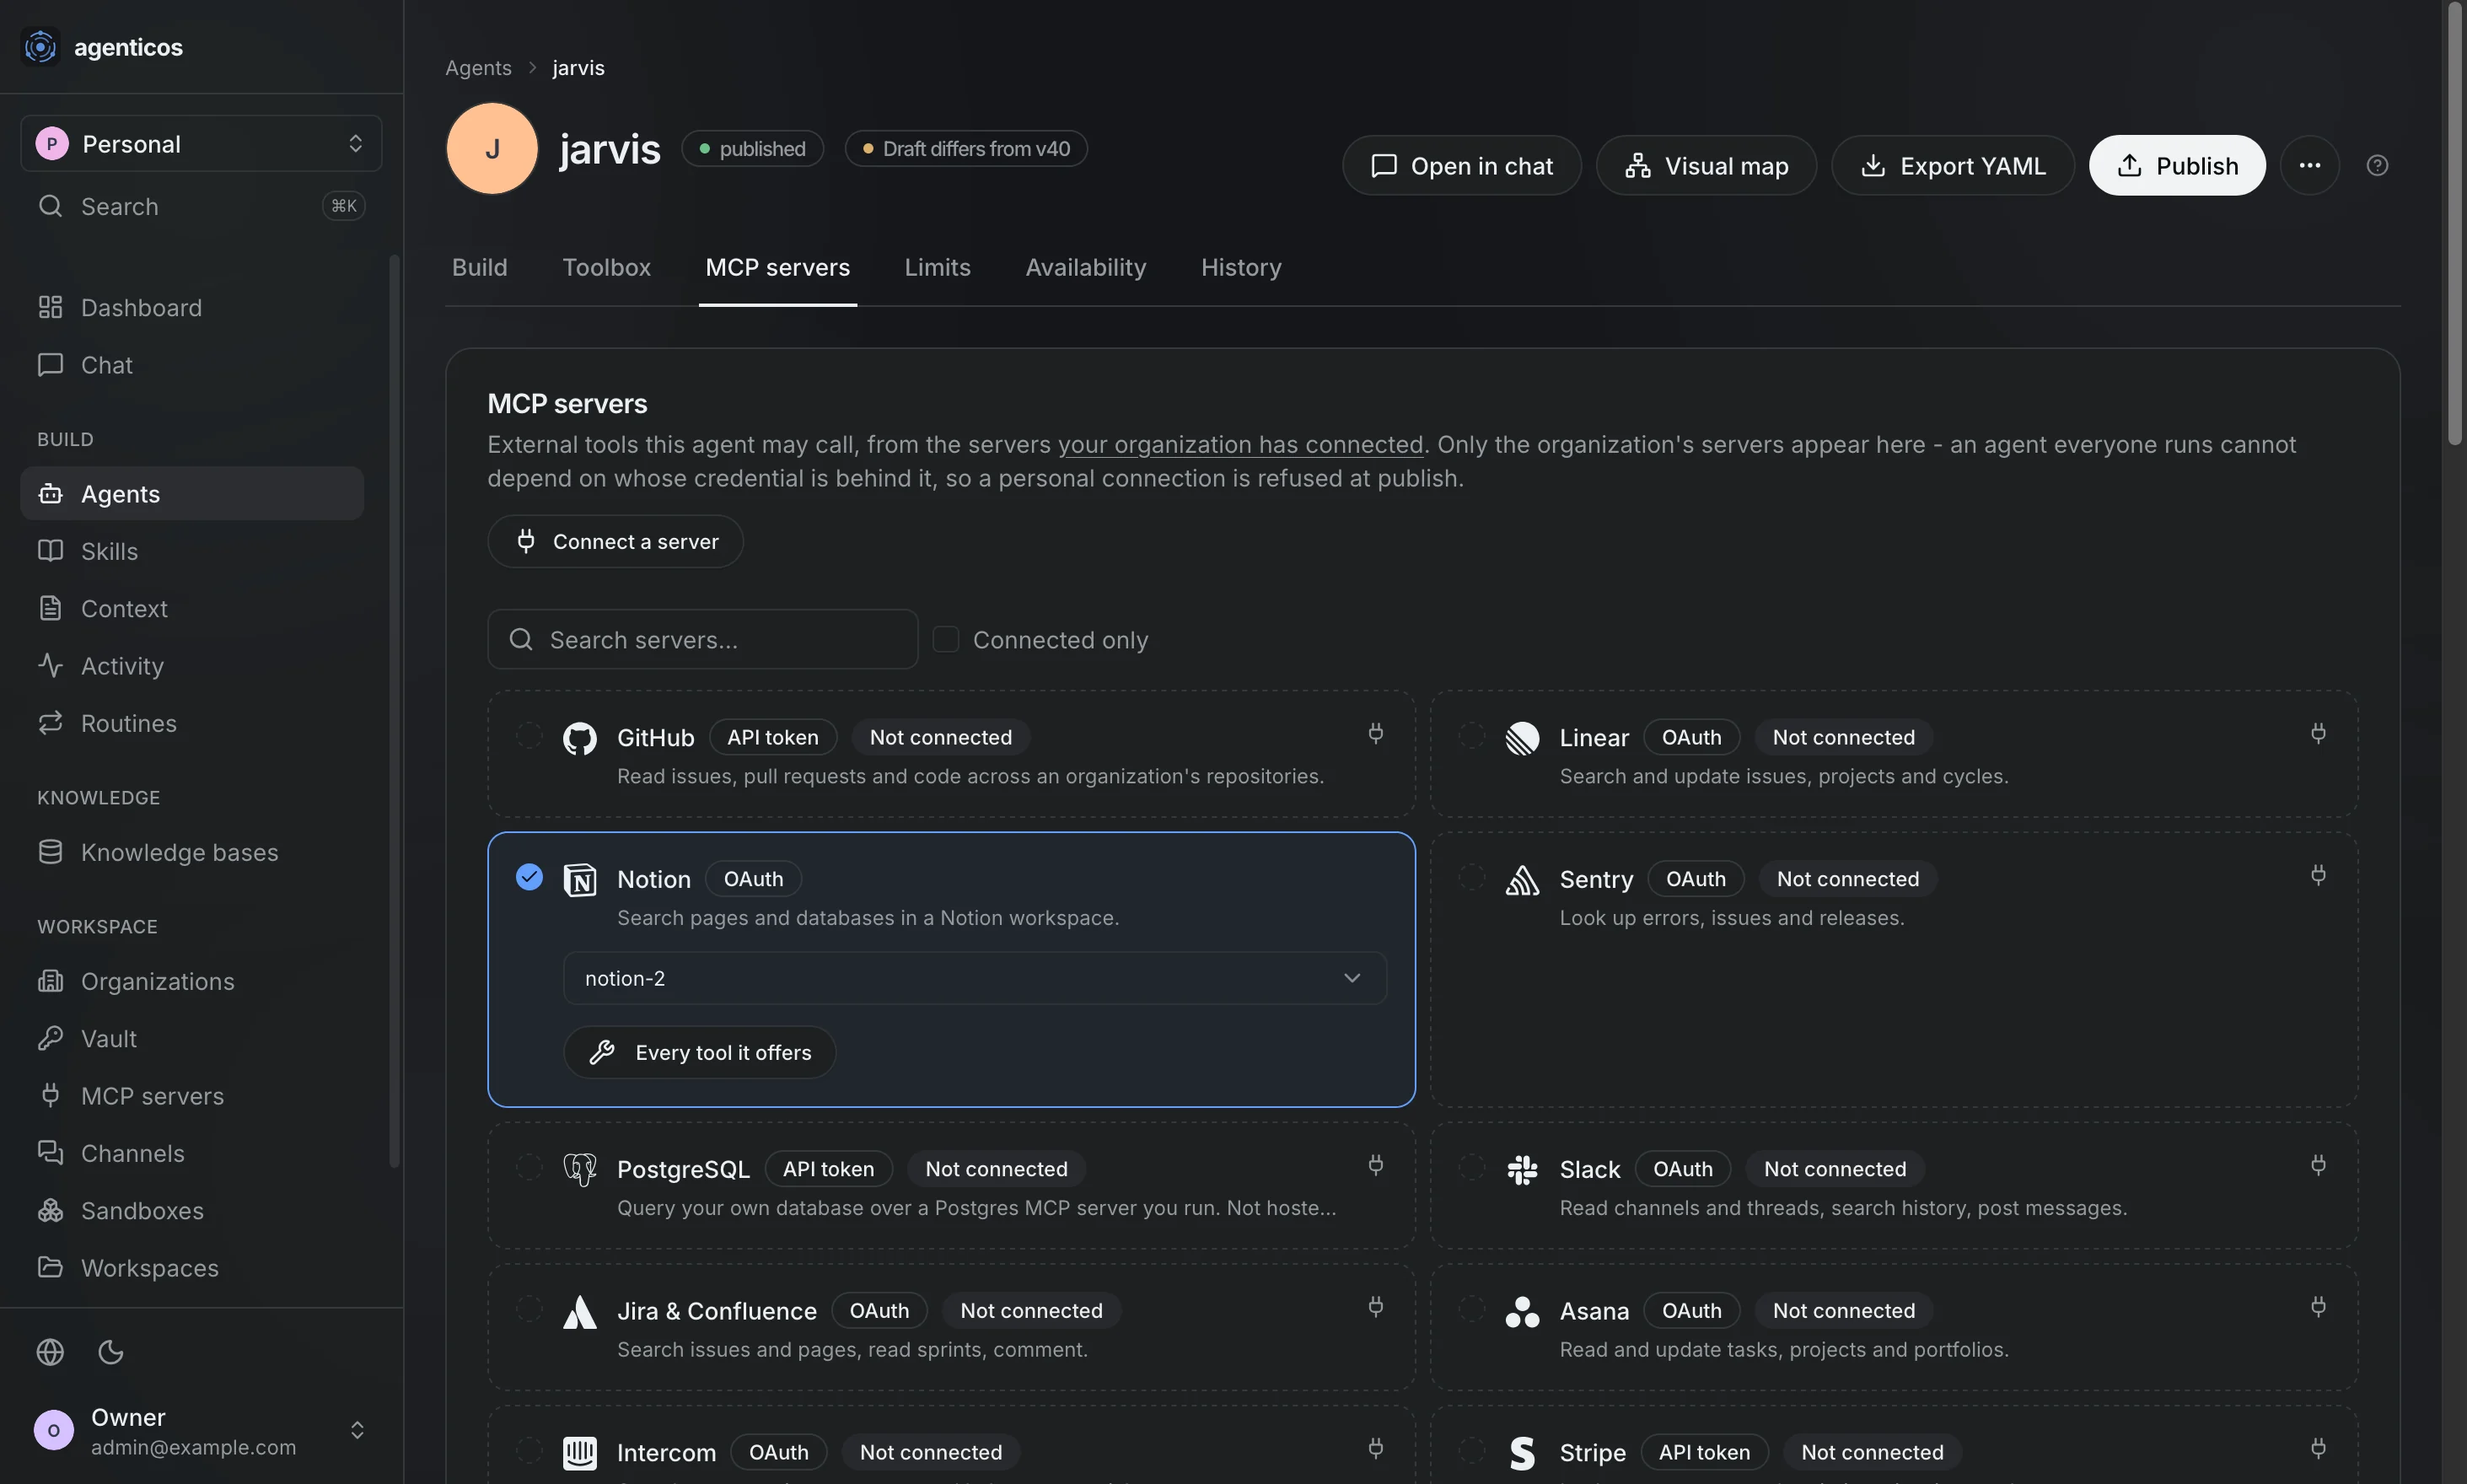The width and height of the screenshot is (2467, 1484).
Task: Open Sandboxes in the sidebar
Action: 192,1210
